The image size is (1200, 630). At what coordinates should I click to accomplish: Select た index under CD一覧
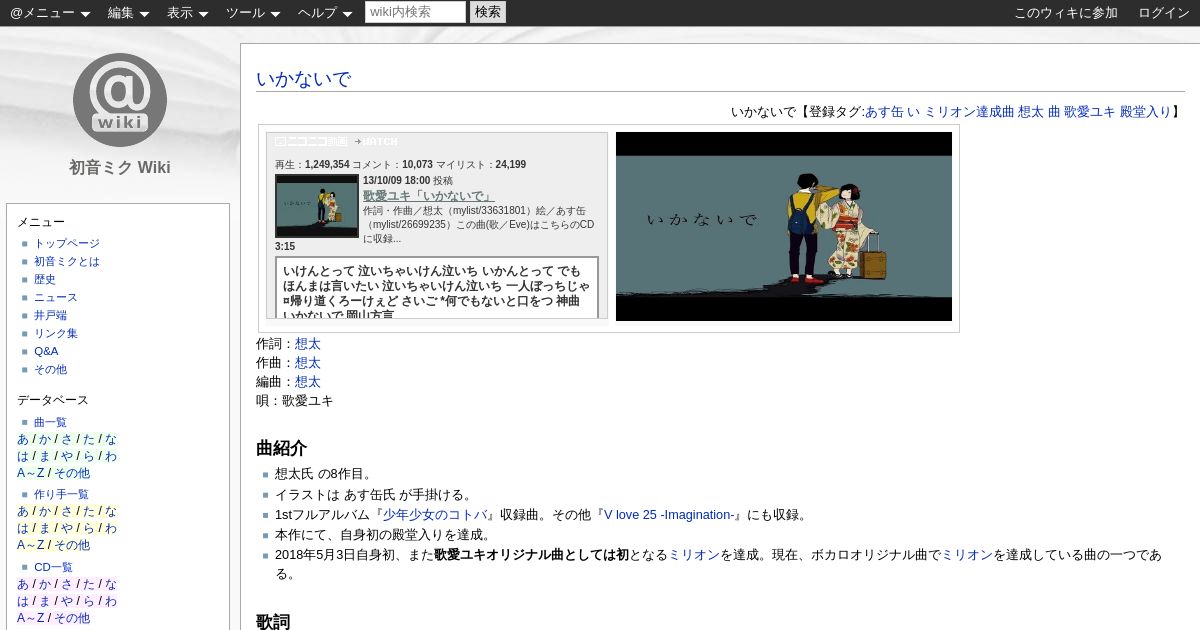89,584
